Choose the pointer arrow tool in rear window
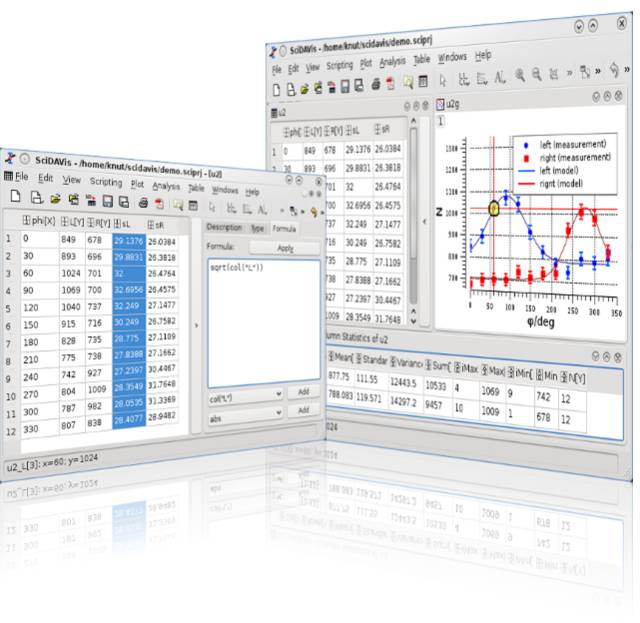The width and height of the screenshot is (640, 623). 442,80
